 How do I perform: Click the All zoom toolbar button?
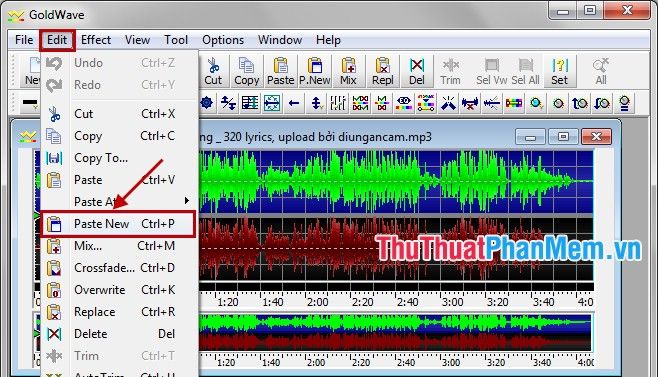(601, 71)
